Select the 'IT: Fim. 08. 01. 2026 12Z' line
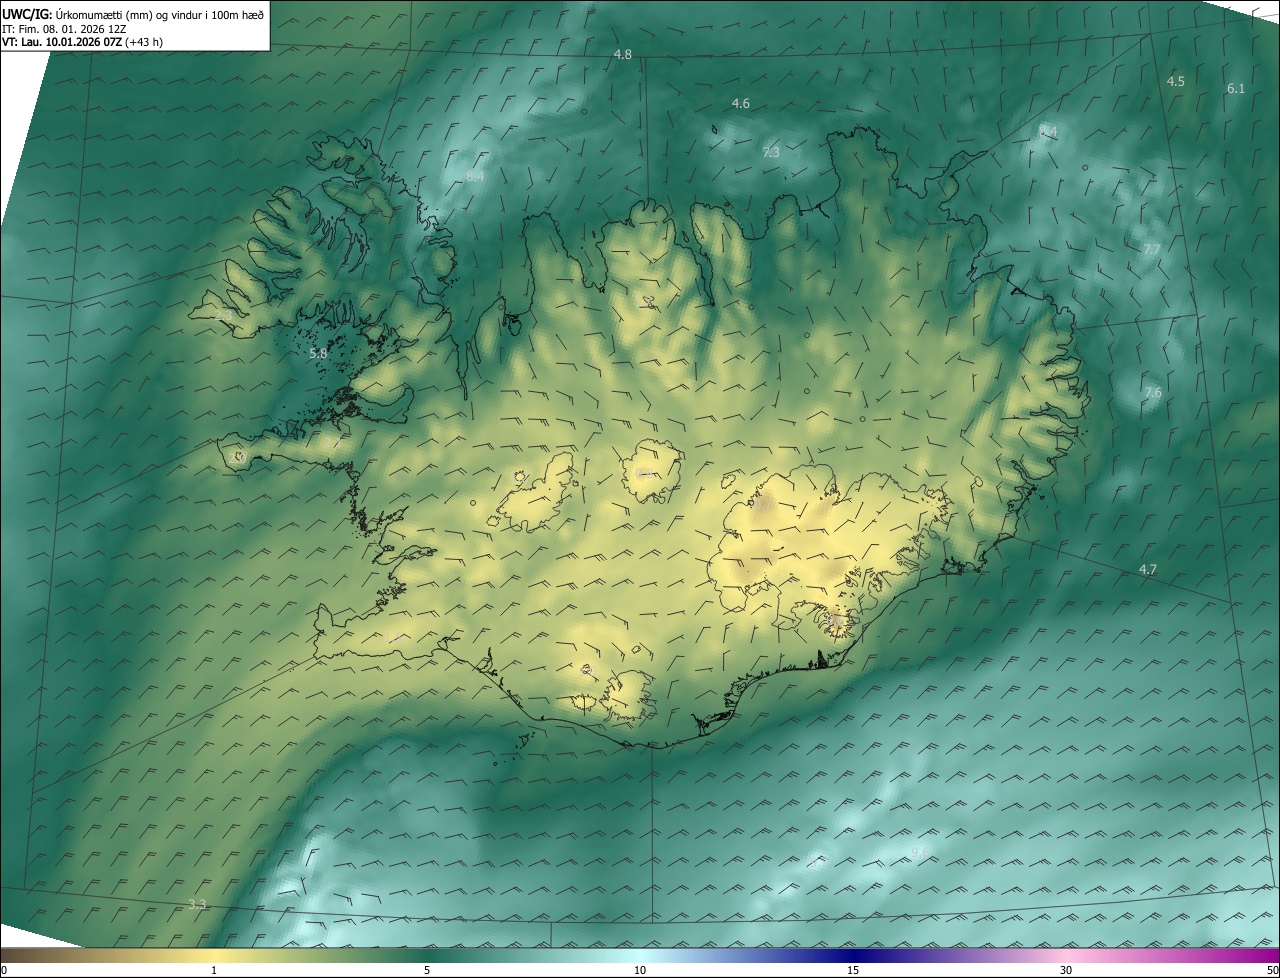Image resolution: width=1280 pixels, height=978 pixels. click(x=66, y=28)
